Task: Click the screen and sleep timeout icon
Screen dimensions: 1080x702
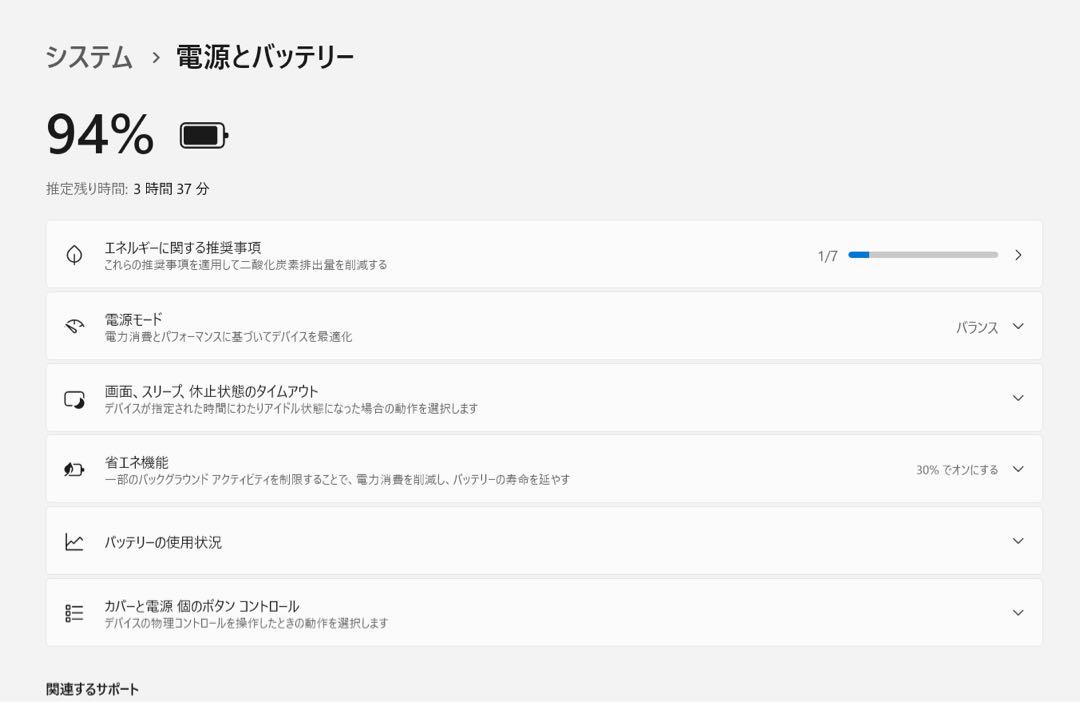Action: pos(74,399)
